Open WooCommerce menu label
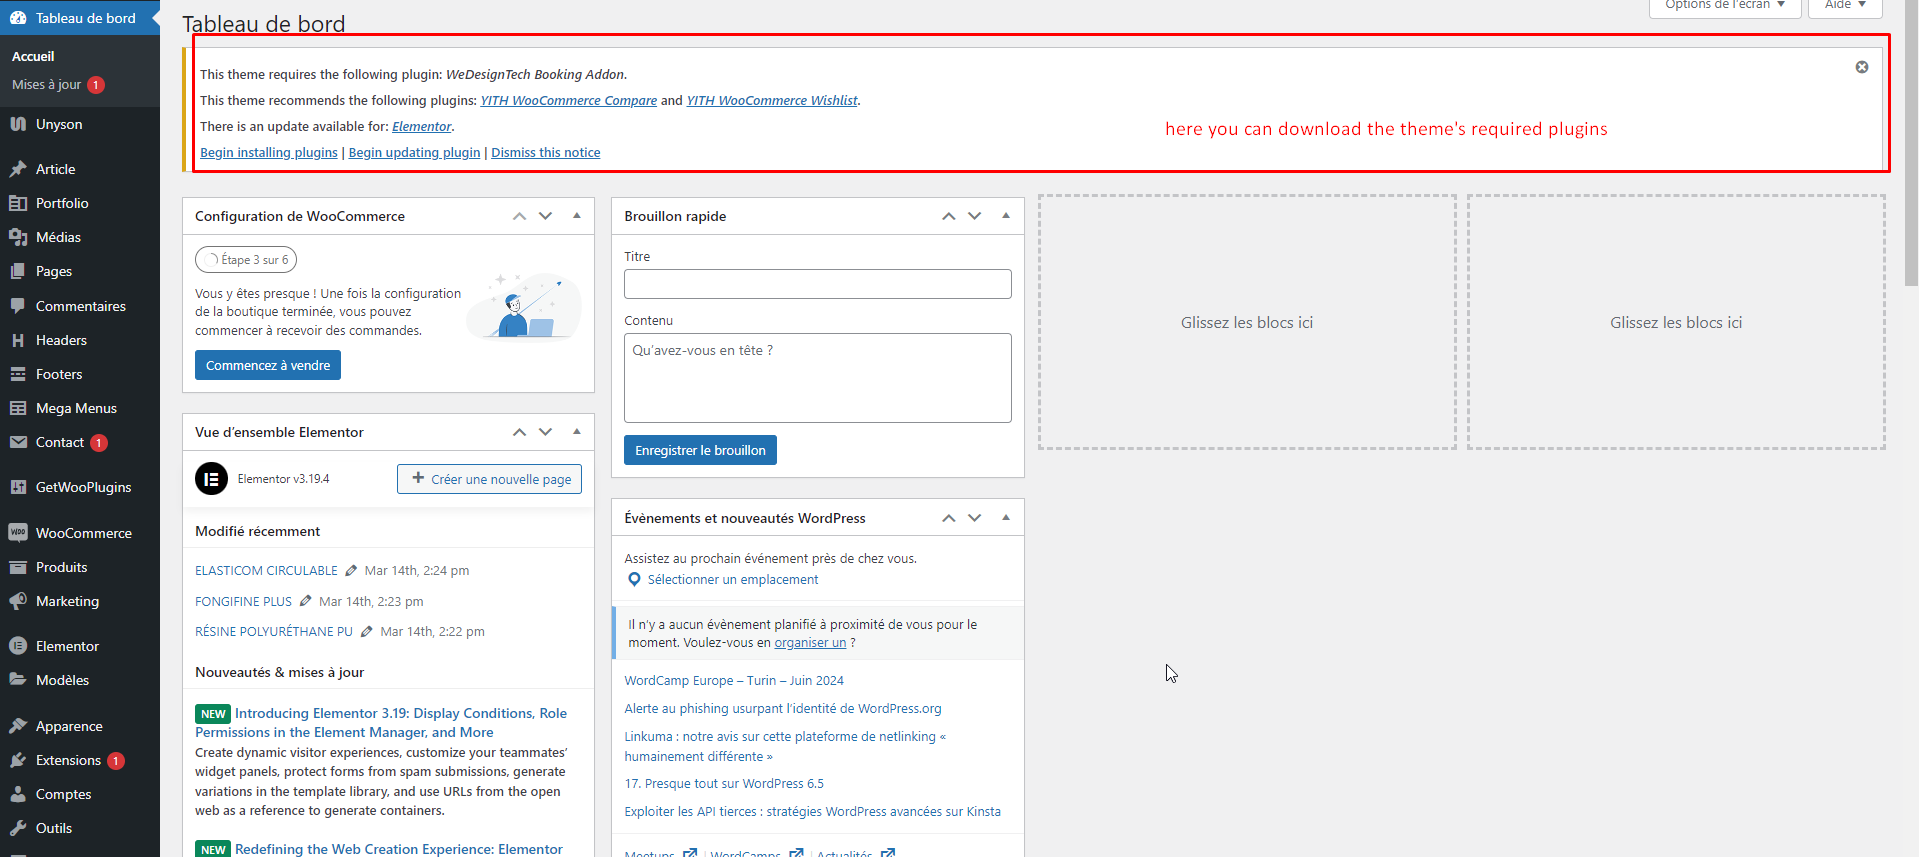This screenshot has height=857, width=1919. pyautogui.click(x=84, y=533)
